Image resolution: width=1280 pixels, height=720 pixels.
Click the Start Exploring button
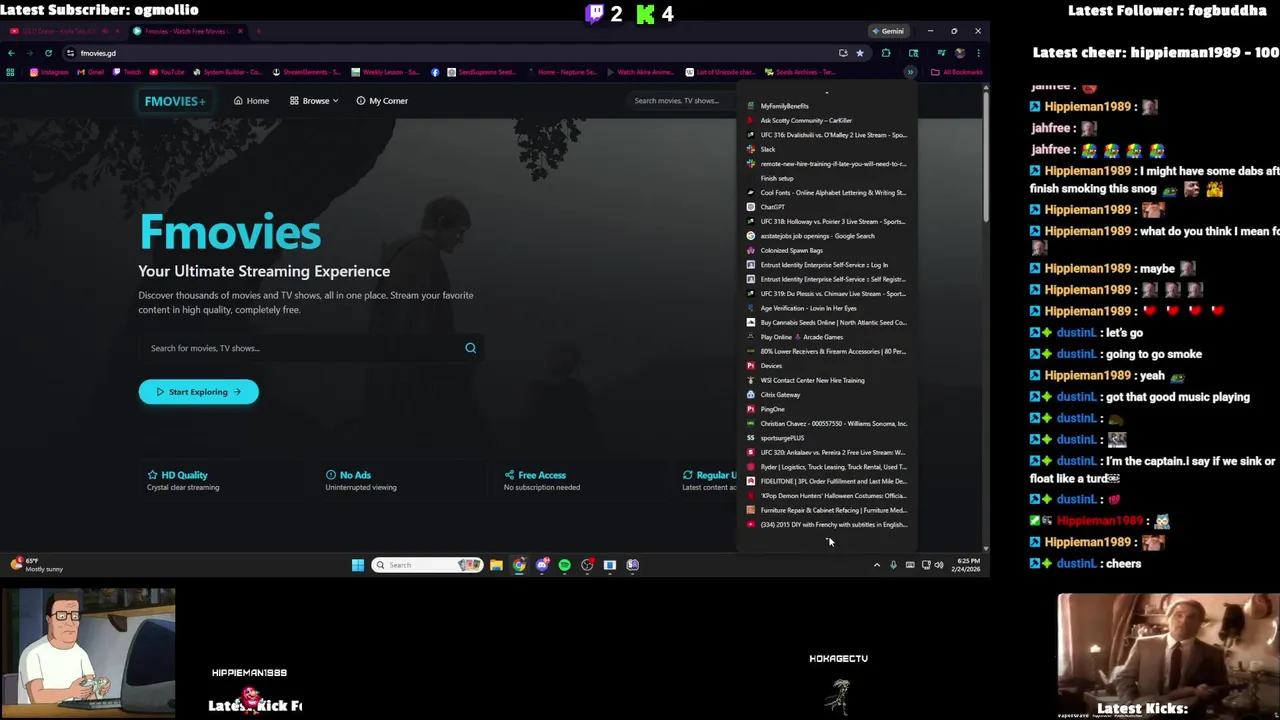coord(198,392)
